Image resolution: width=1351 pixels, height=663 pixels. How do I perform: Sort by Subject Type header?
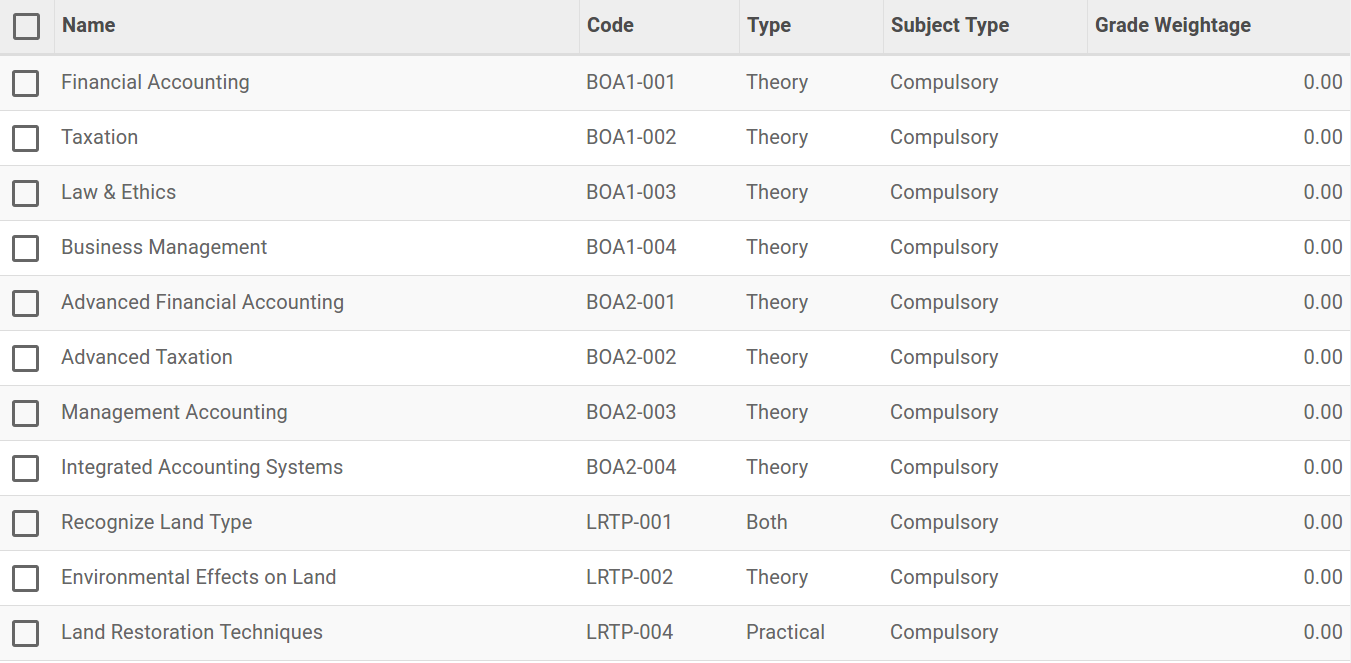click(950, 26)
